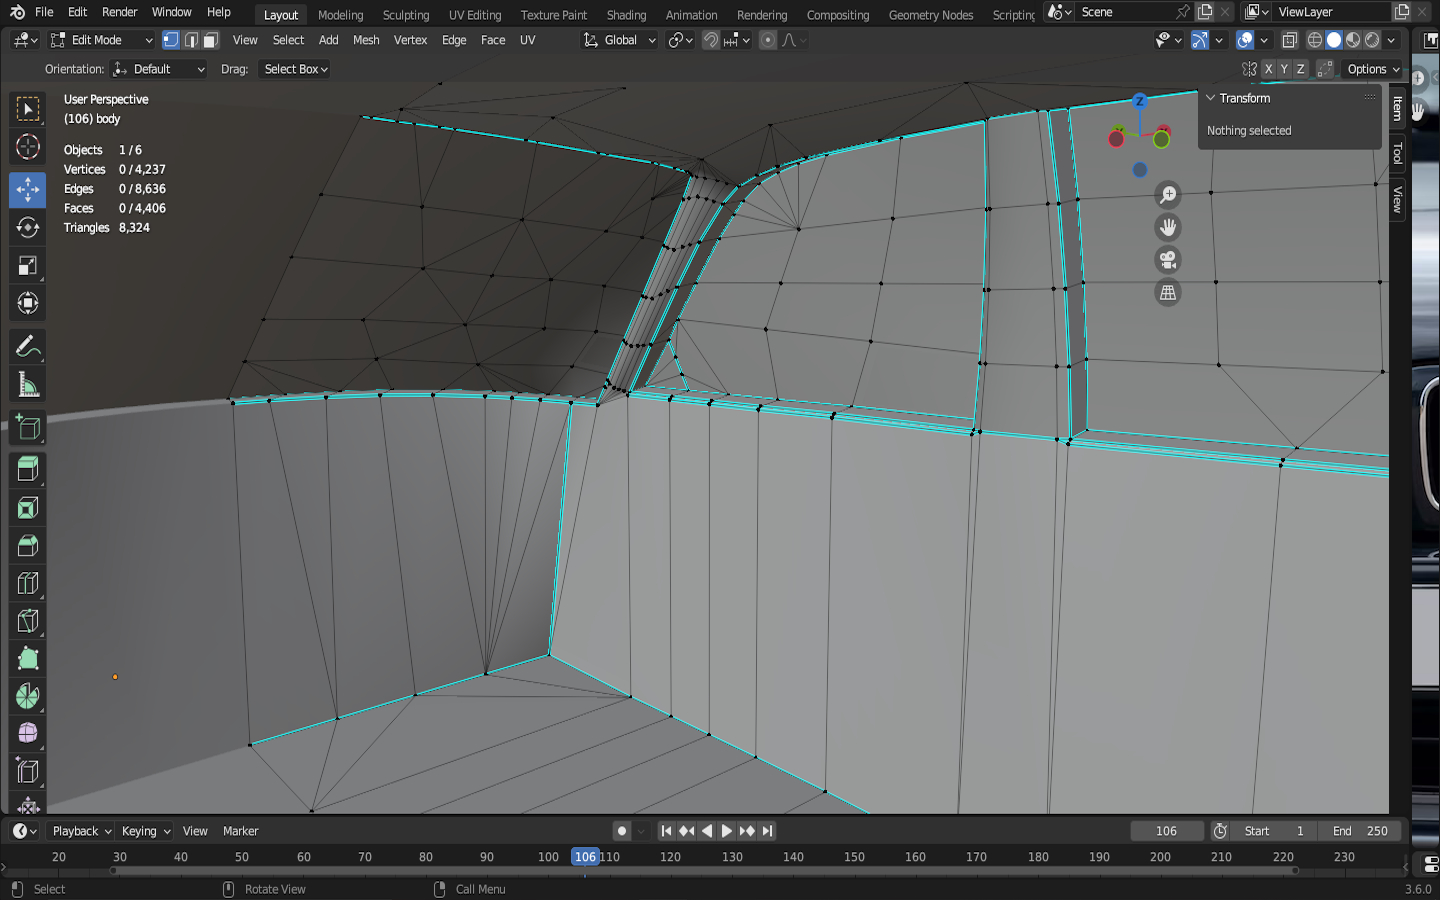
Task: Jump to the timeline end frame
Action: [767, 831]
